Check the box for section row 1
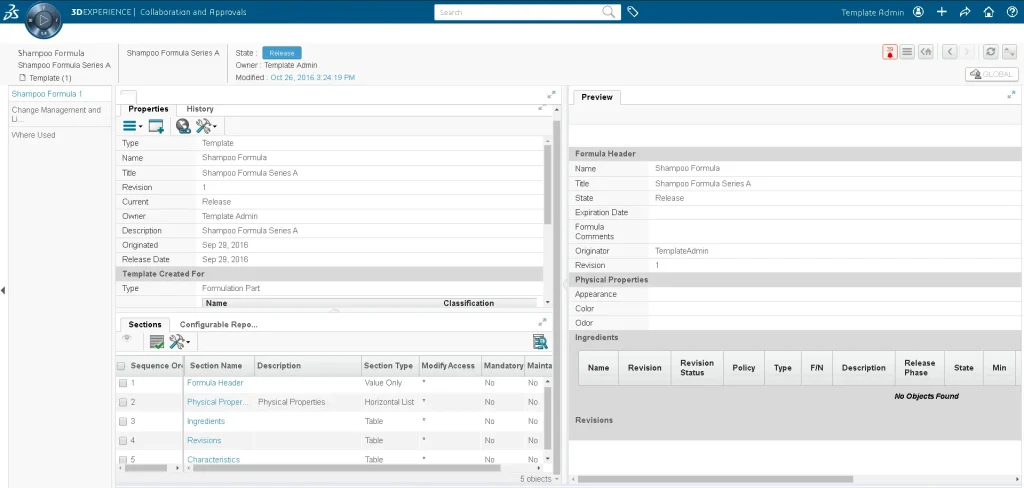Screen dimensions: 1024x488 [123, 383]
